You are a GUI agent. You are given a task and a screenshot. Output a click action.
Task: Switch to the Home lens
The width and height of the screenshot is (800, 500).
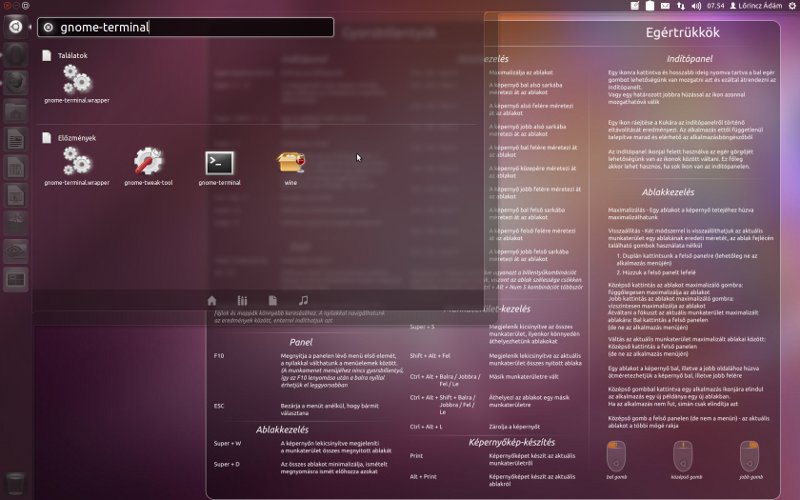click(x=212, y=301)
